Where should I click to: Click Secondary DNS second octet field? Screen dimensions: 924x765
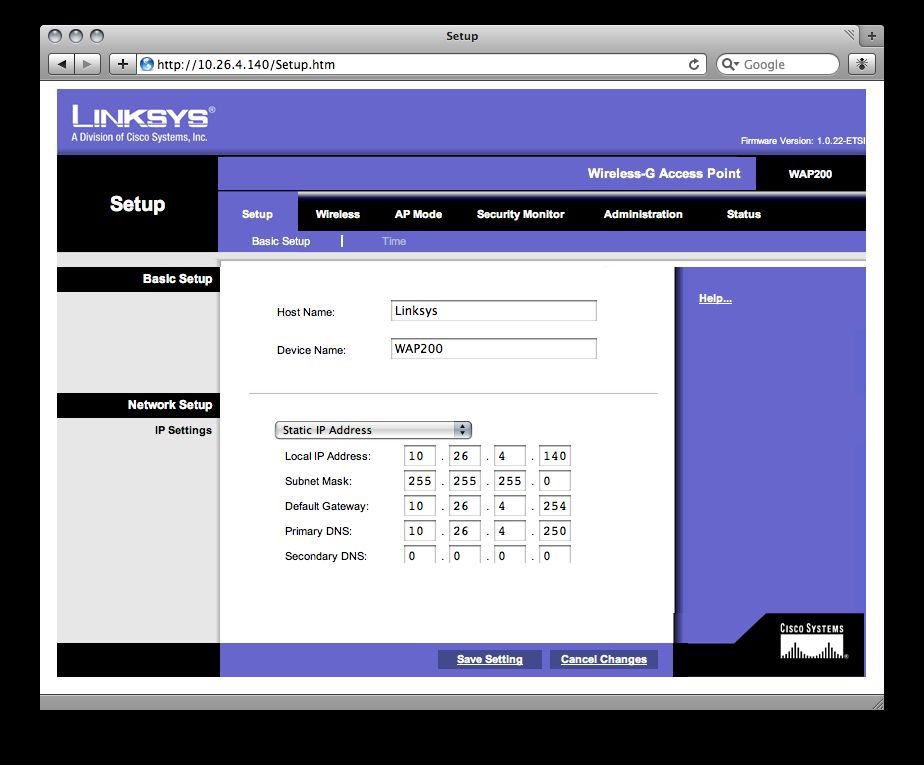pyautogui.click(x=464, y=555)
